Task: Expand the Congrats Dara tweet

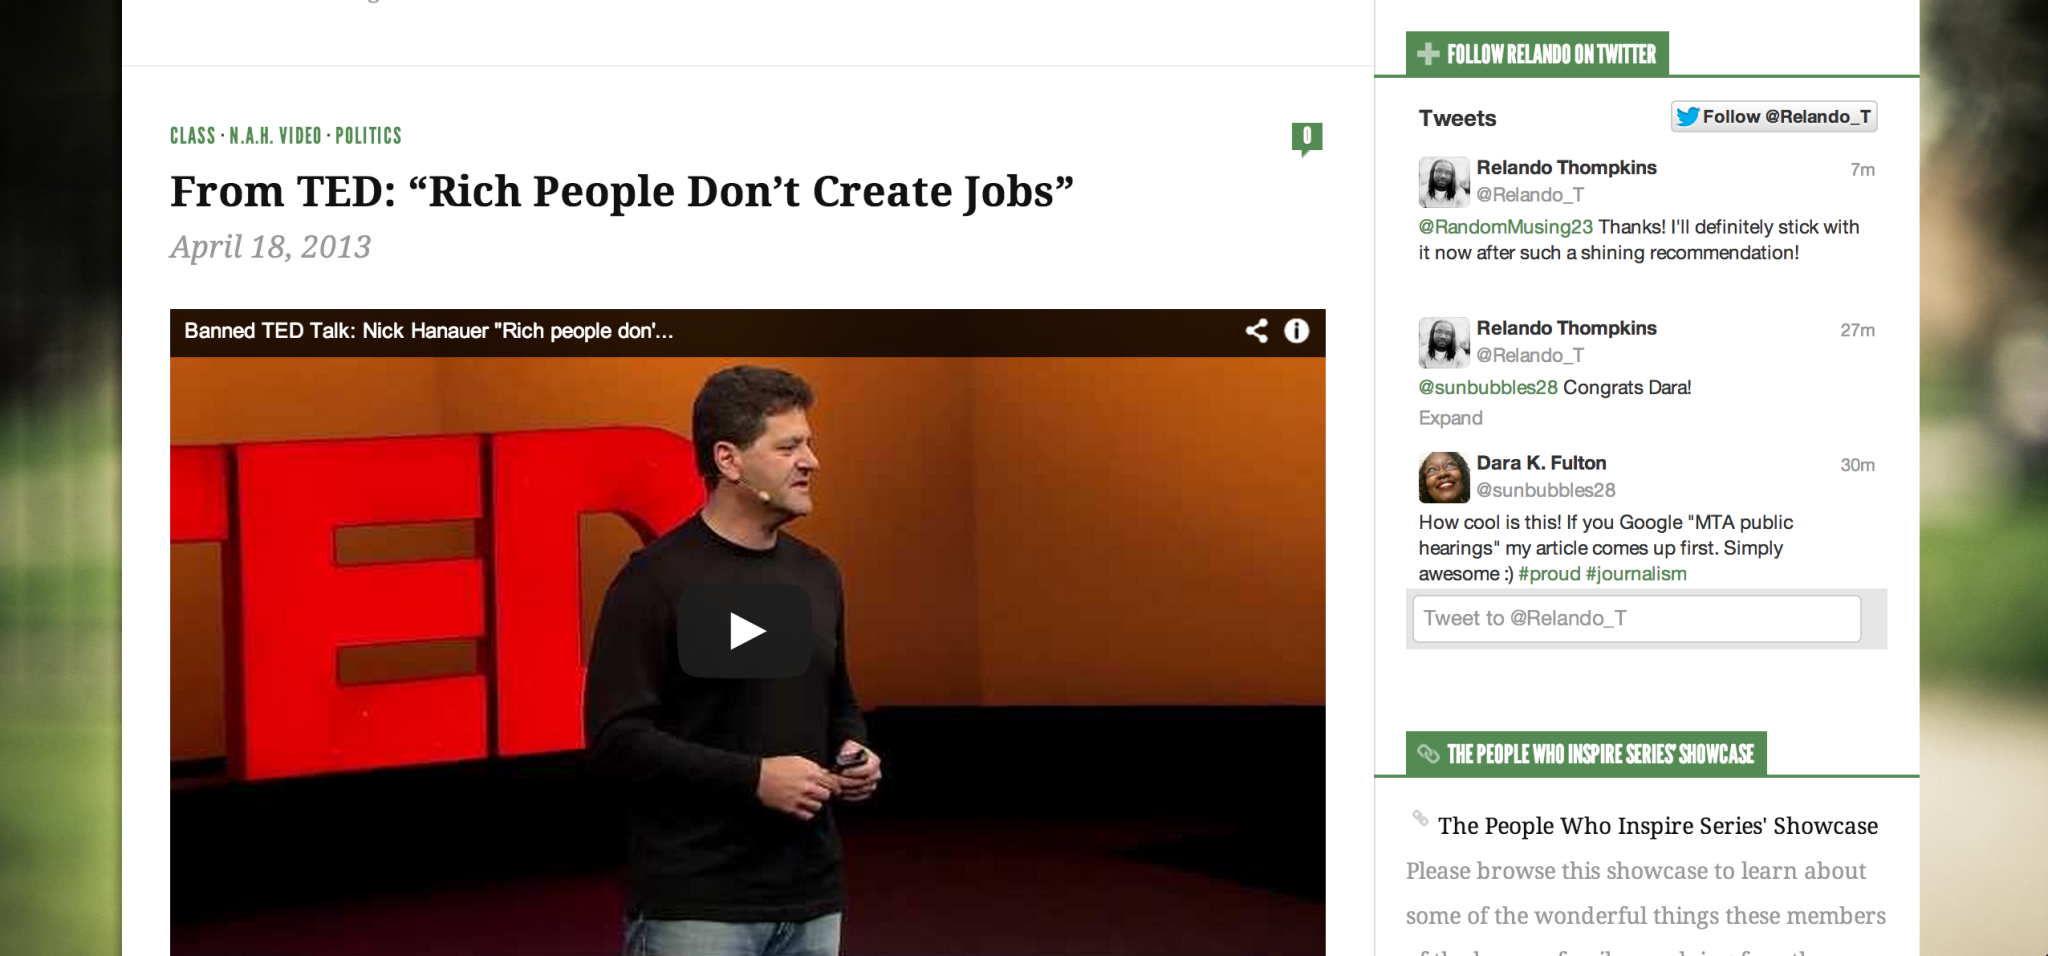Action: point(1450,418)
